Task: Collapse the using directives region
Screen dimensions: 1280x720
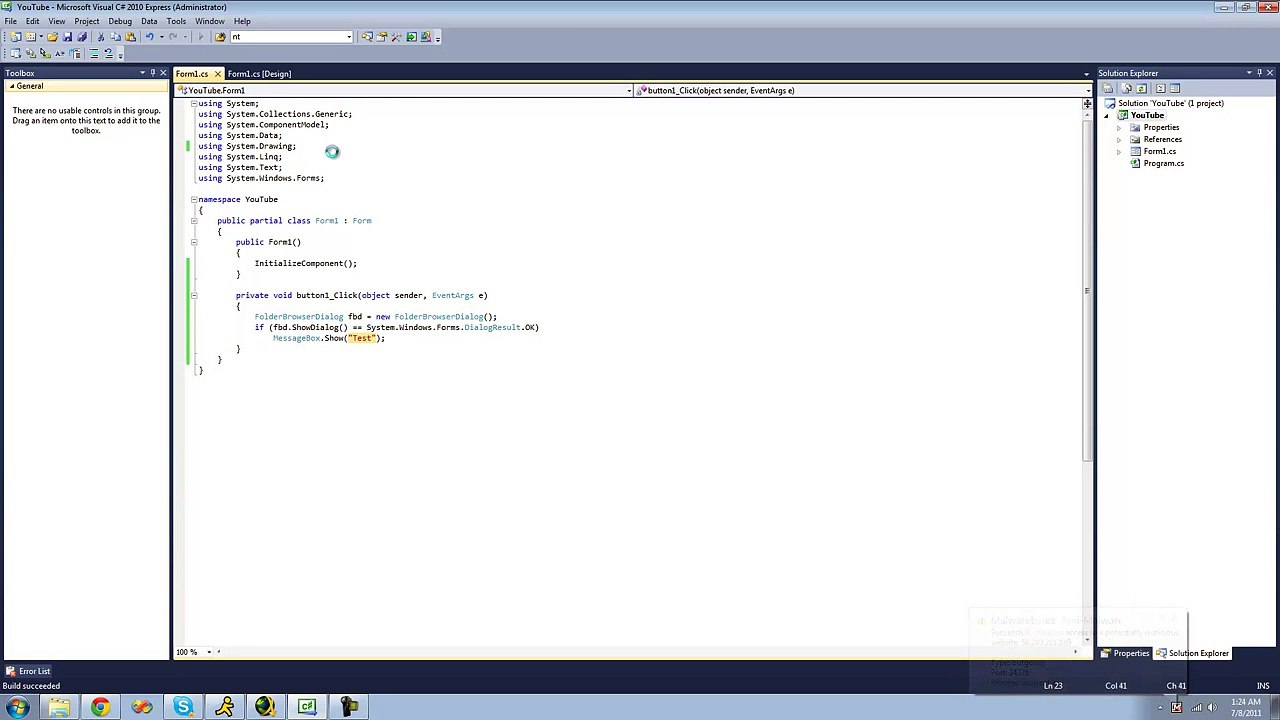Action: pyautogui.click(x=194, y=103)
